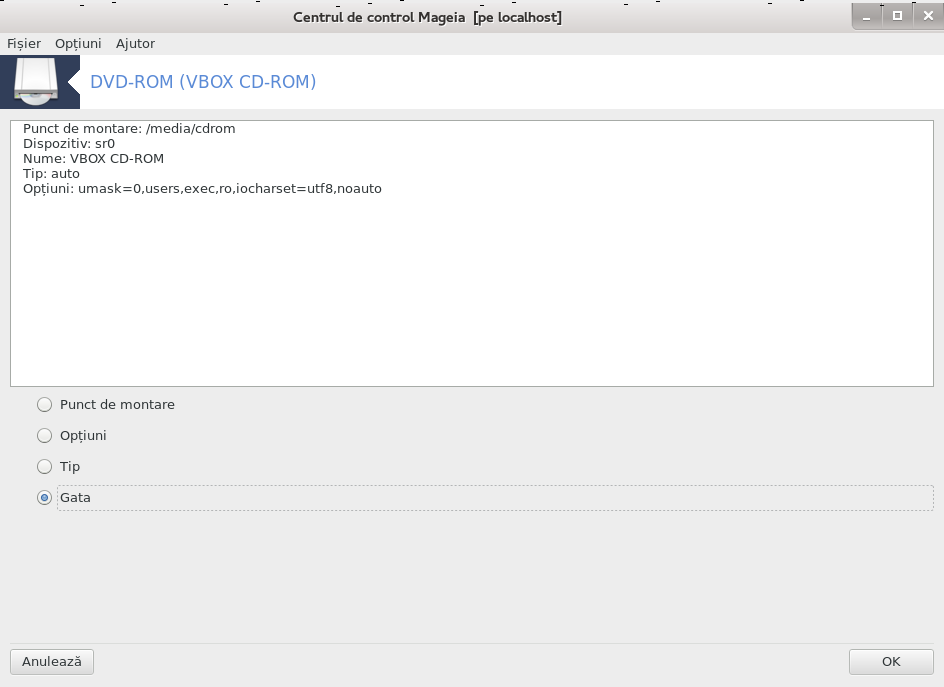Image resolution: width=944 pixels, height=687 pixels.
Task: Close the Mageia control center window
Action: click(928, 16)
